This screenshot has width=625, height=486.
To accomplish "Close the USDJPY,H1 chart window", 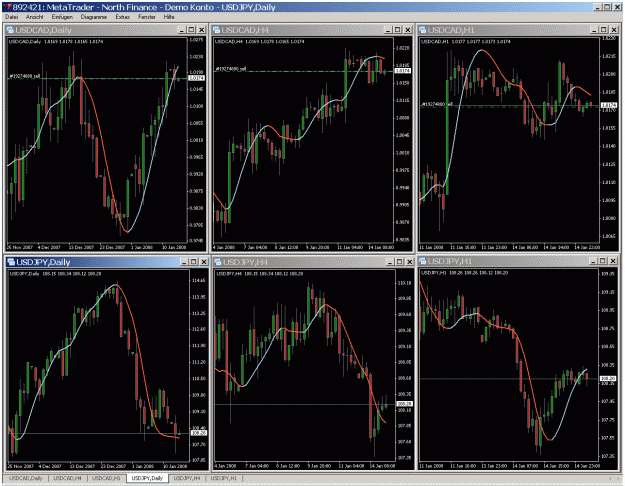I will [614, 261].
